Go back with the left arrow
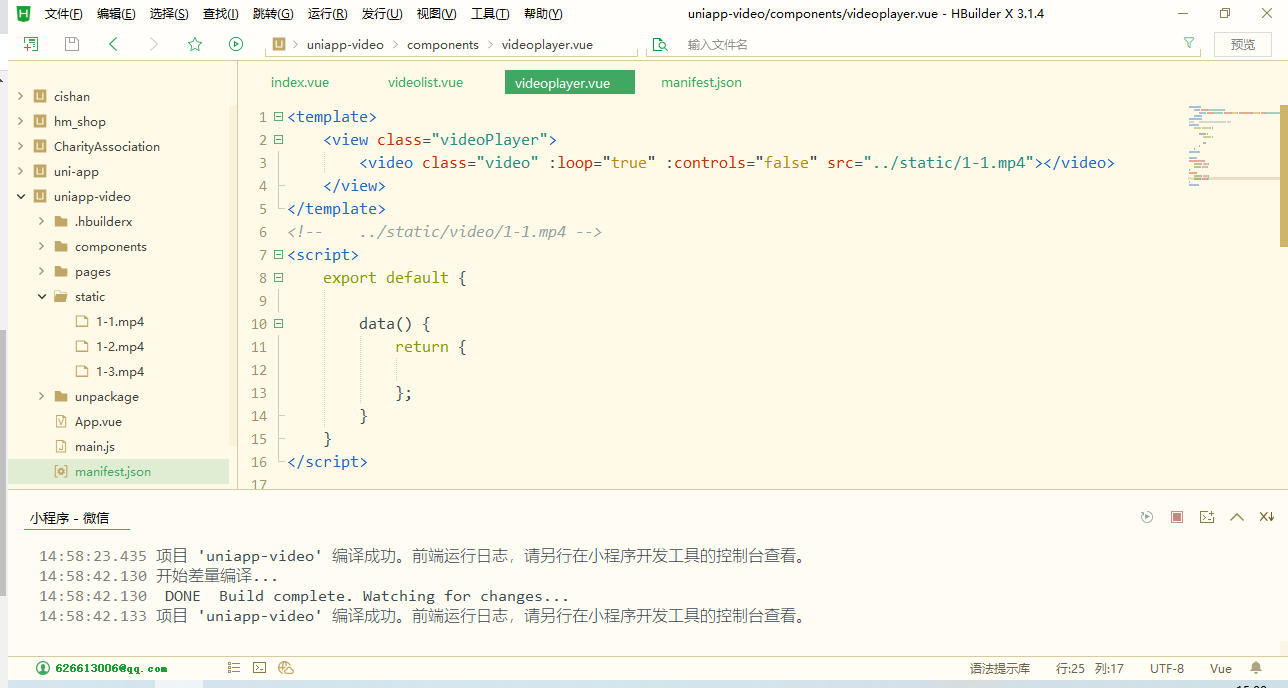The height and width of the screenshot is (688, 1288). [113, 44]
